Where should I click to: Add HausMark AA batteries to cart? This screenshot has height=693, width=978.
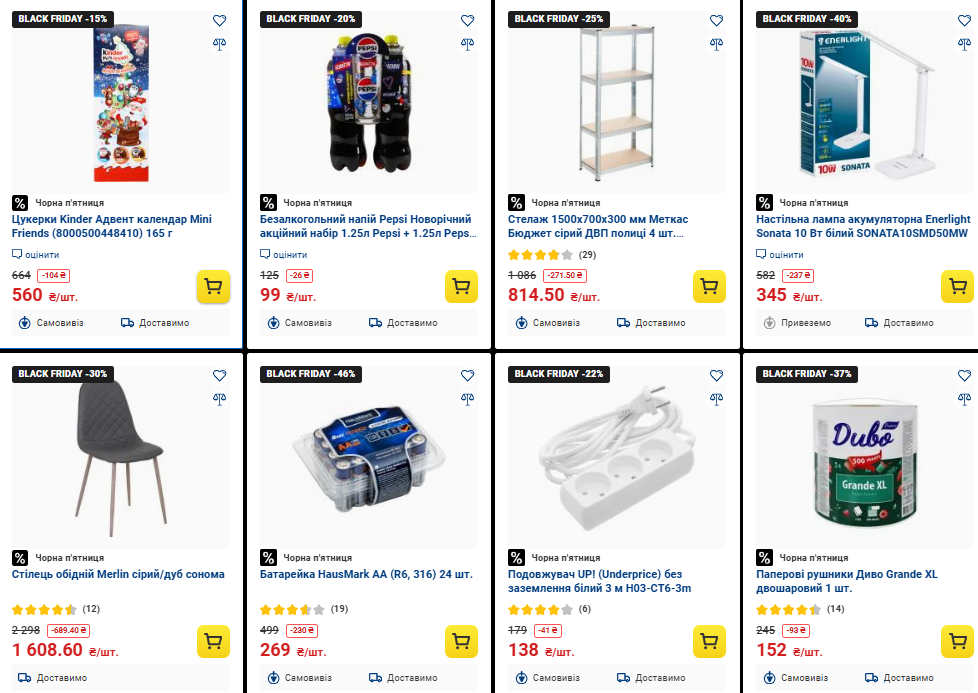point(461,641)
